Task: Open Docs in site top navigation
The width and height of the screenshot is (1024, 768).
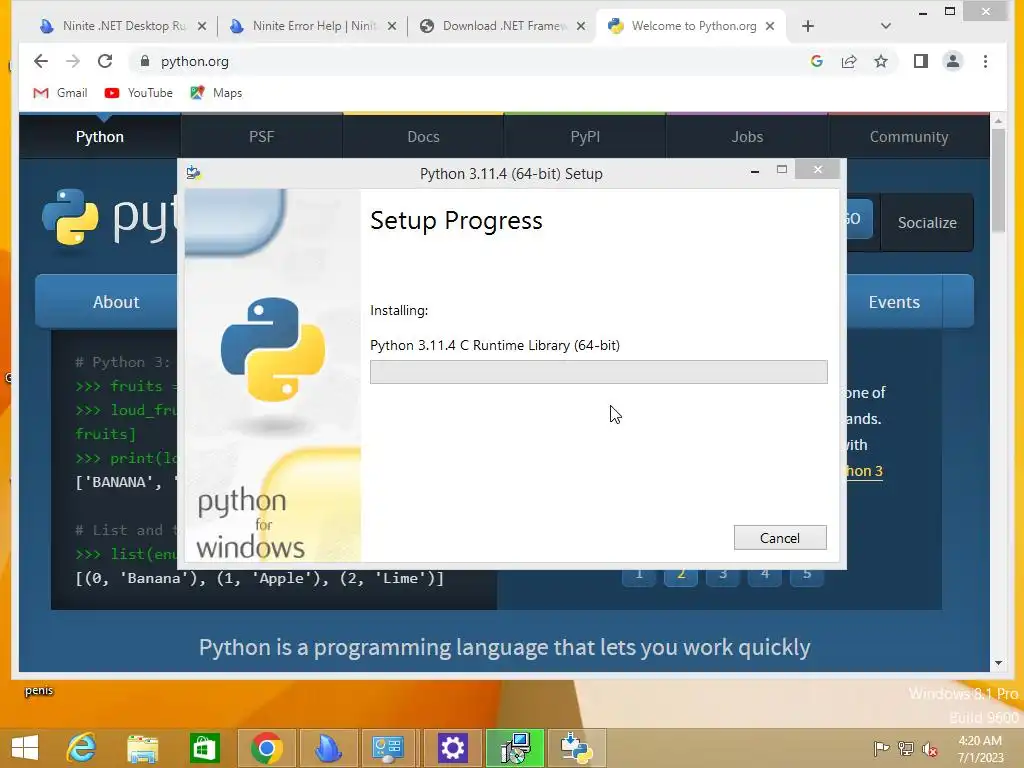Action: (423, 136)
